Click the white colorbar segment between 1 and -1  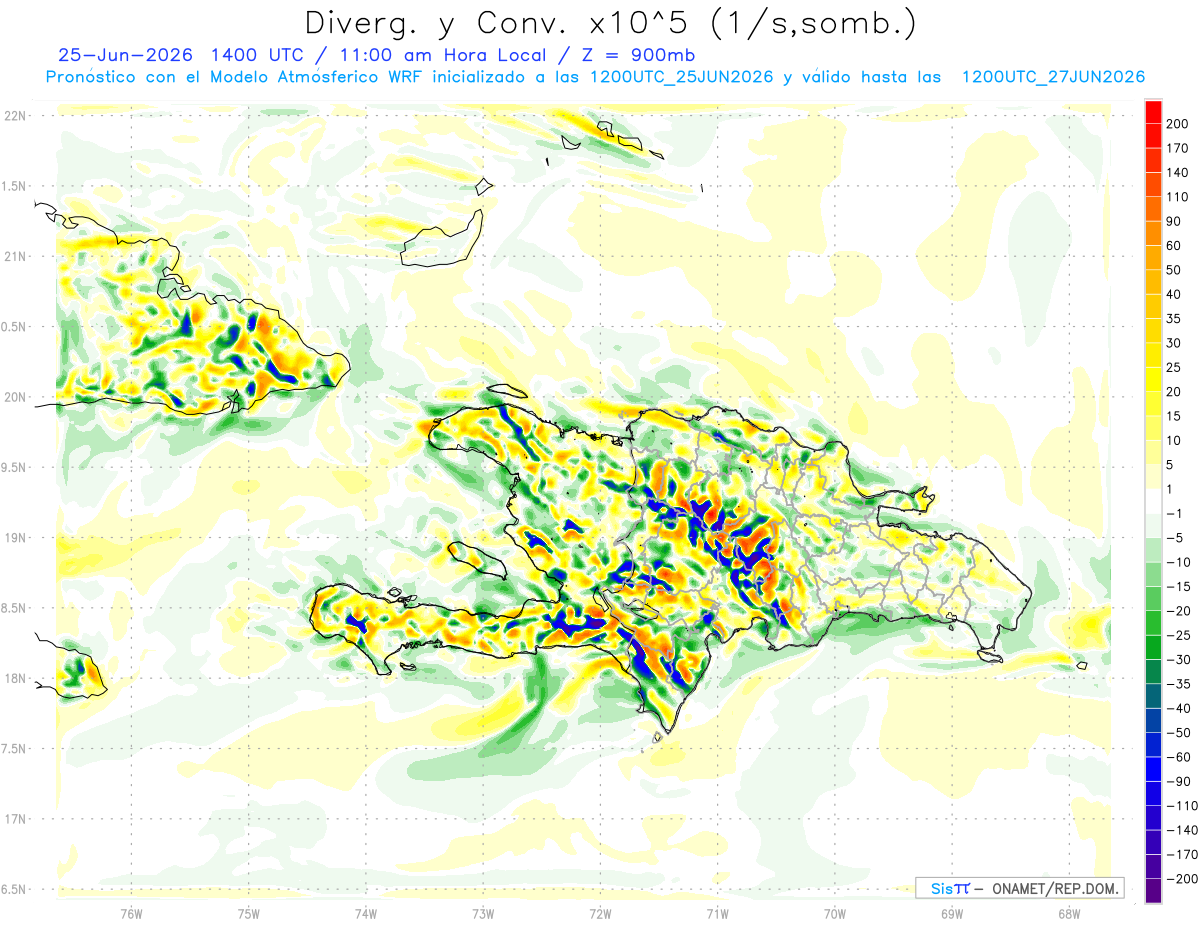pos(1153,501)
